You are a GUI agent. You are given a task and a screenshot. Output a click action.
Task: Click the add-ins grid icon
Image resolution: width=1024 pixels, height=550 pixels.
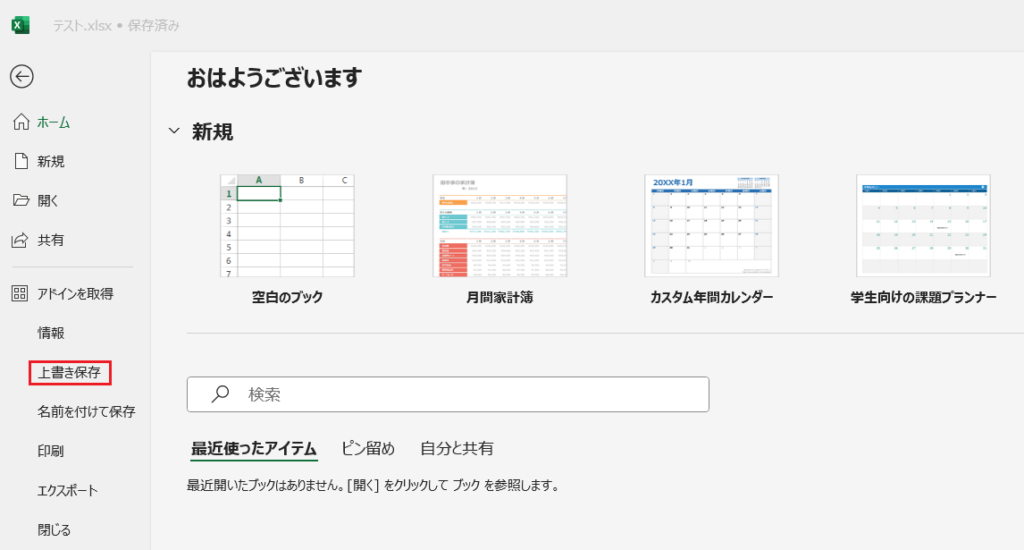pyautogui.click(x=20, y=293)
